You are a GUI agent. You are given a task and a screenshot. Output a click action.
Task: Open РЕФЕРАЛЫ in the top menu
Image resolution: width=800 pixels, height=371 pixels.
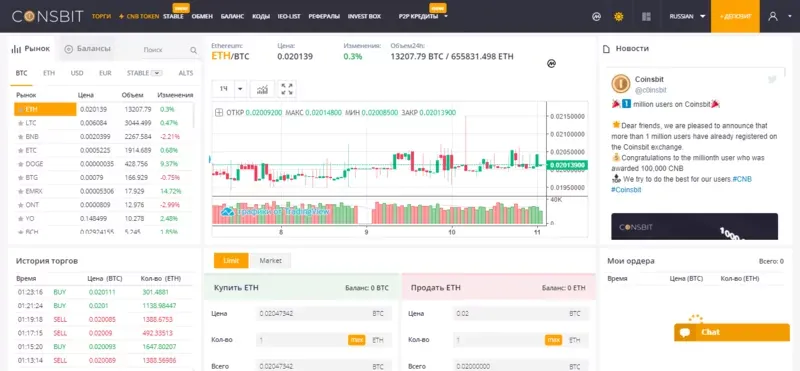point(324,16)
